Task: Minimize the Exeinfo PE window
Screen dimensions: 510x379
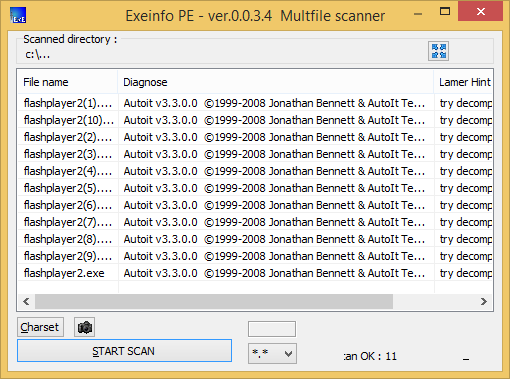Action: click(418, 13)
